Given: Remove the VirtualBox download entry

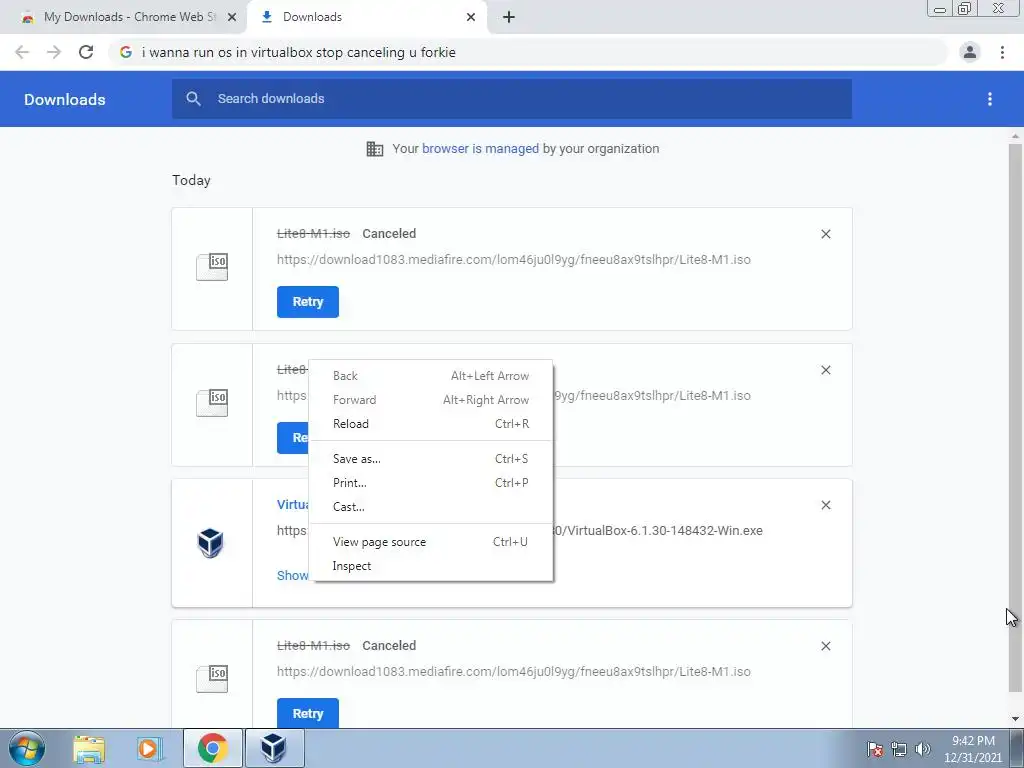Looking at the screenshot, I should pyautogui.click(x=825, y=505).
